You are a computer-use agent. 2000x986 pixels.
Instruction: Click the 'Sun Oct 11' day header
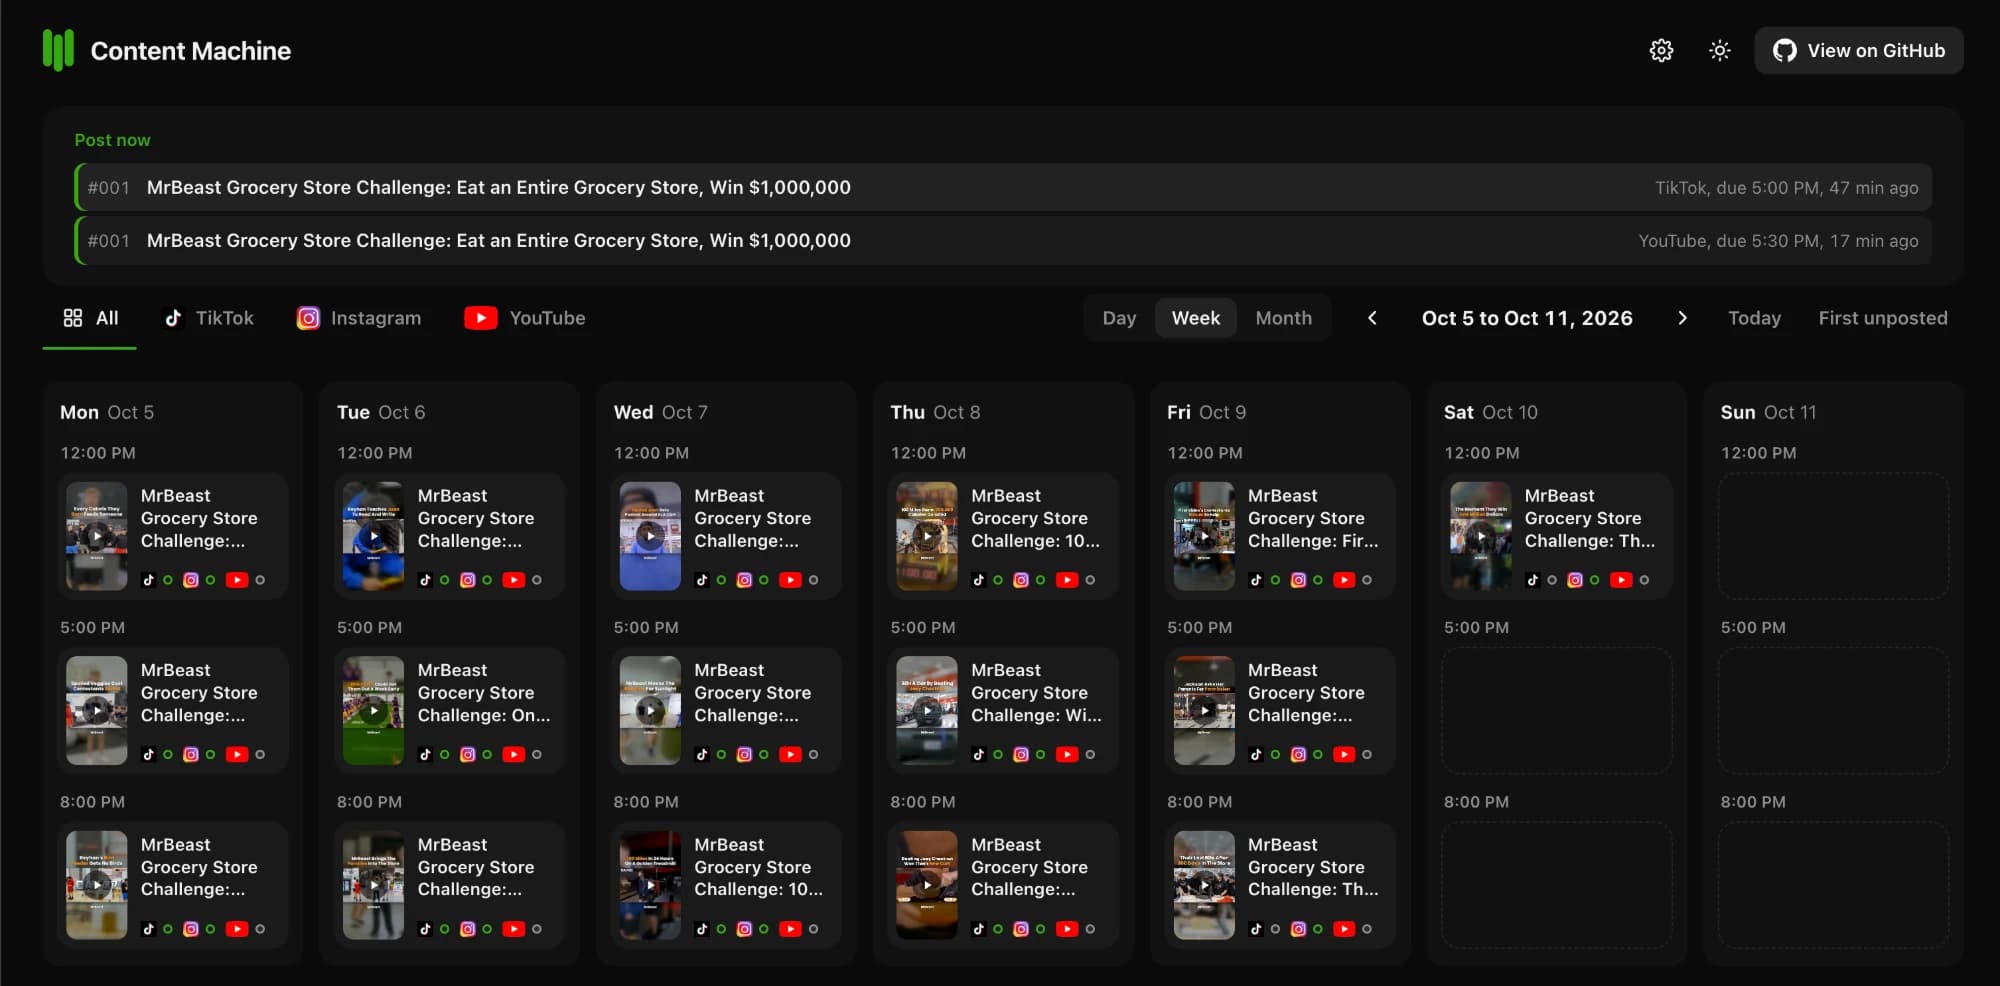pos(1768,412)
